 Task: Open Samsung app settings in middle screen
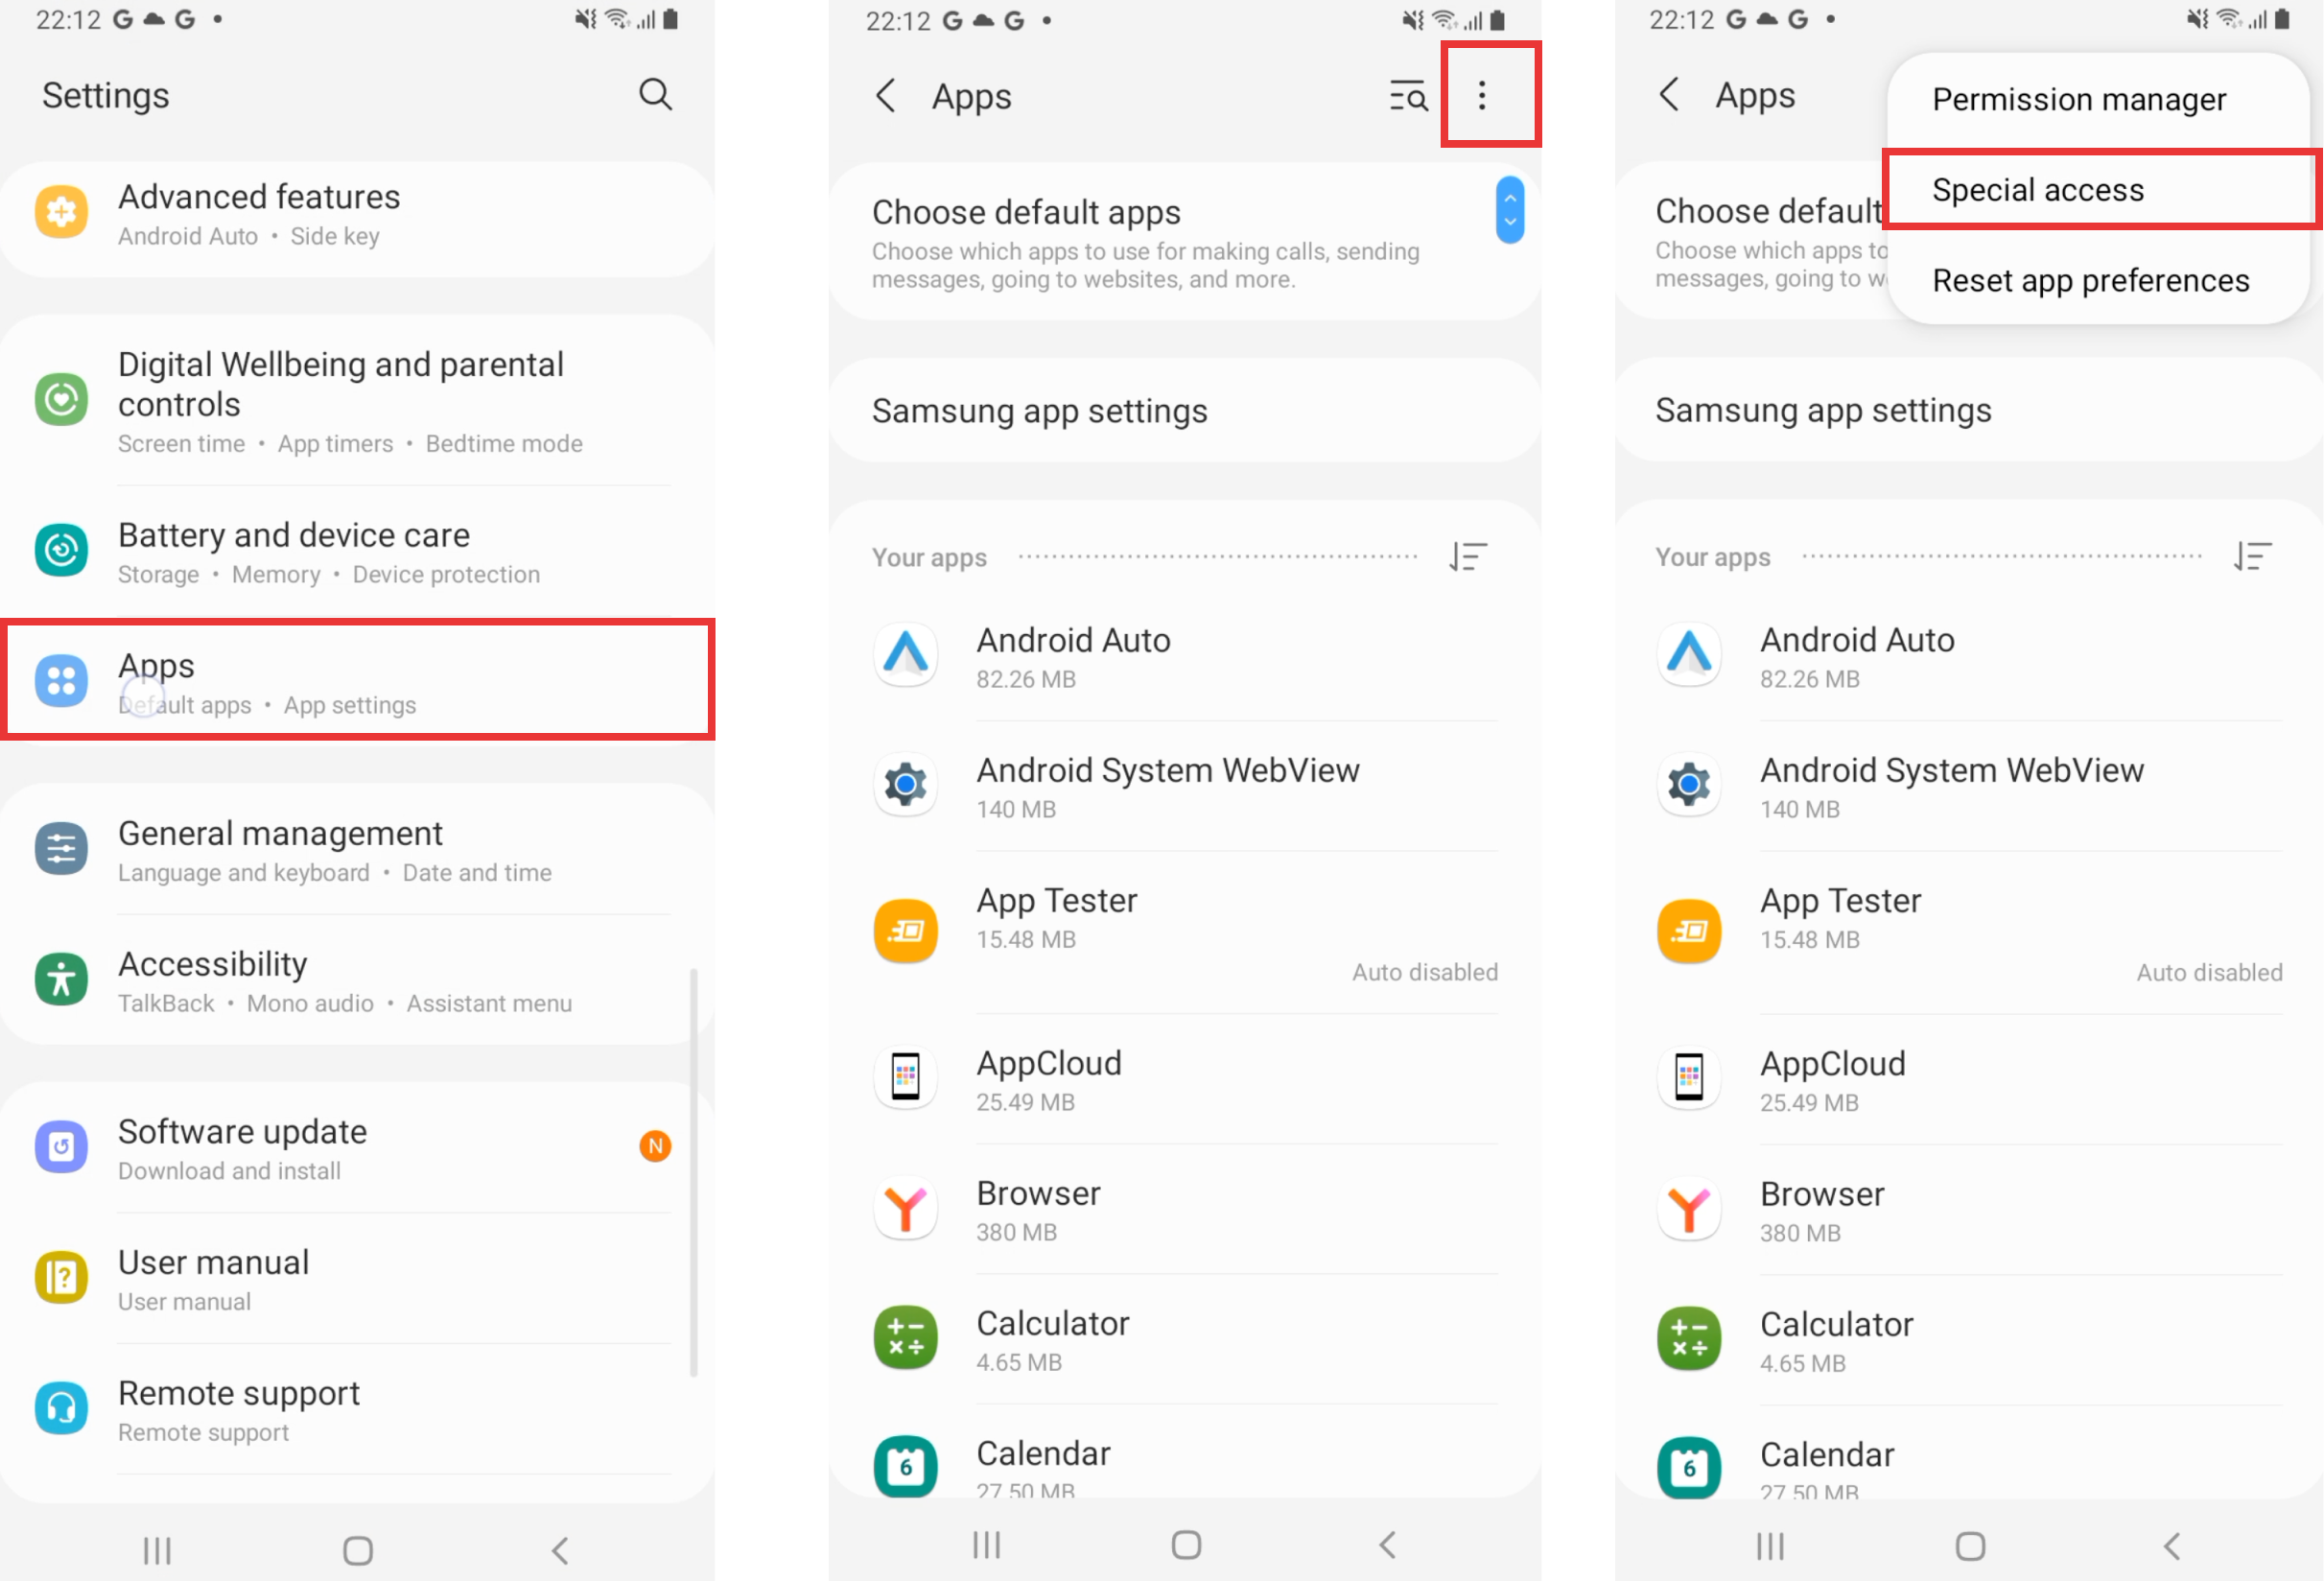[1184, 411]
